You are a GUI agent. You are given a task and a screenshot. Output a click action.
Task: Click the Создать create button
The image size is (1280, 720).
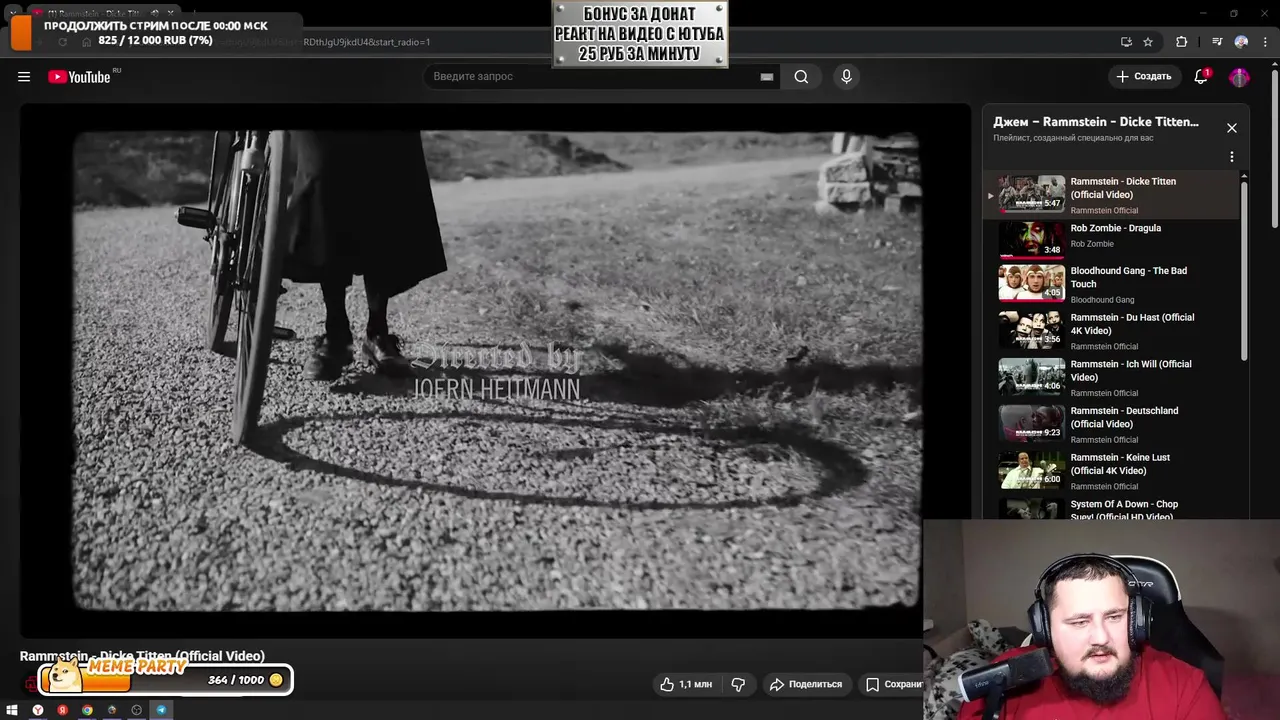[1143, 76]
